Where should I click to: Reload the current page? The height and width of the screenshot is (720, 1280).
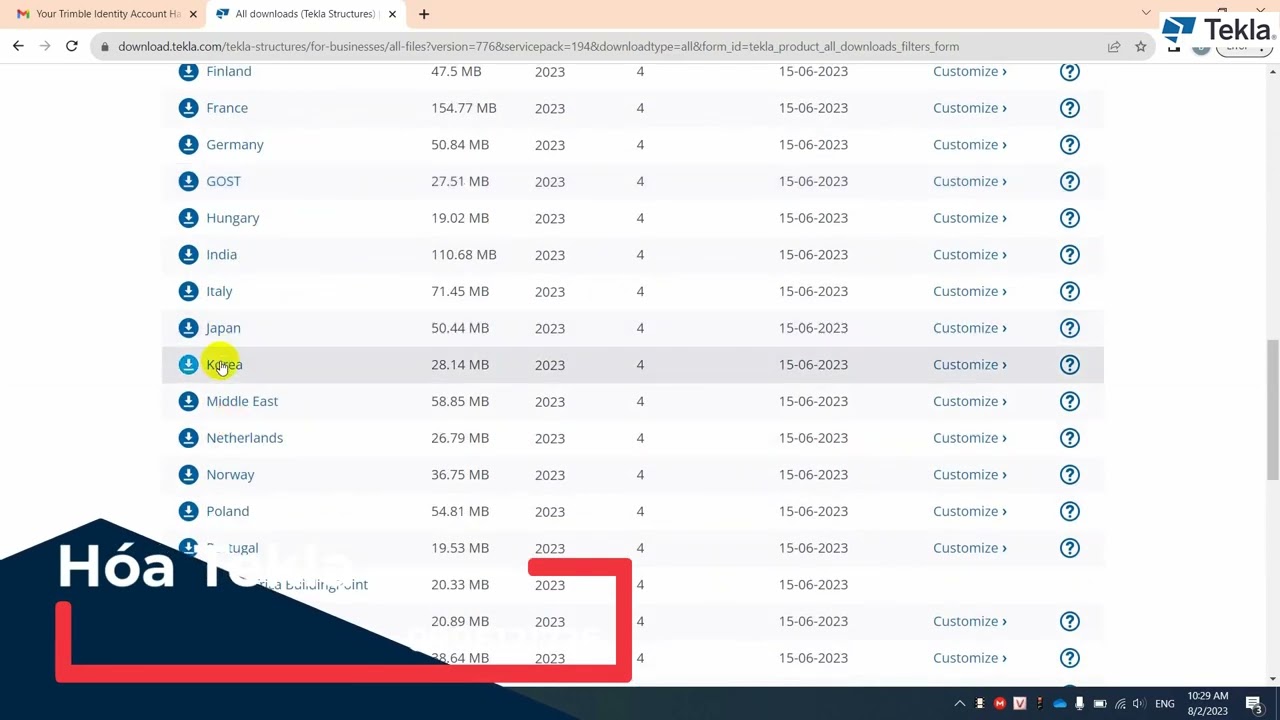point(72,46)
